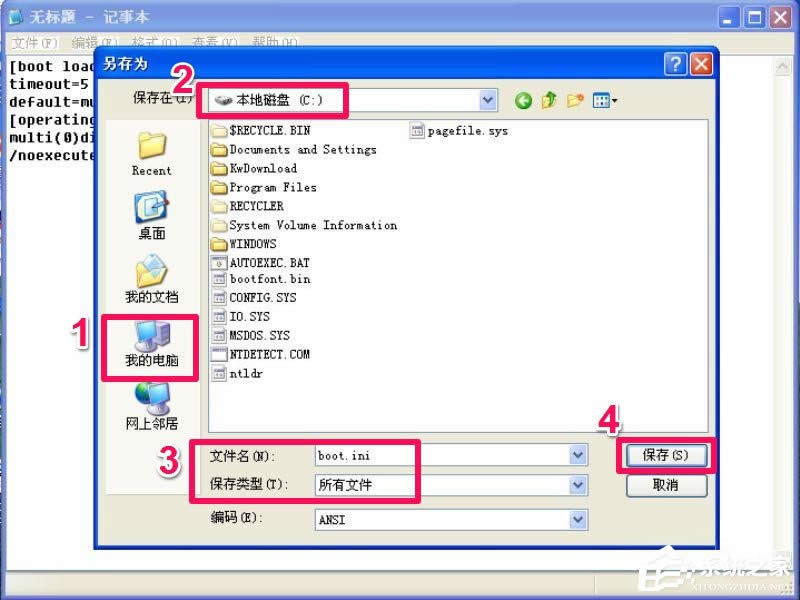The width and height of the screenshot is (800, 600).
Task: Expand the 编码 ANSI encoding dropdown
Action: [x=578, y=520]
